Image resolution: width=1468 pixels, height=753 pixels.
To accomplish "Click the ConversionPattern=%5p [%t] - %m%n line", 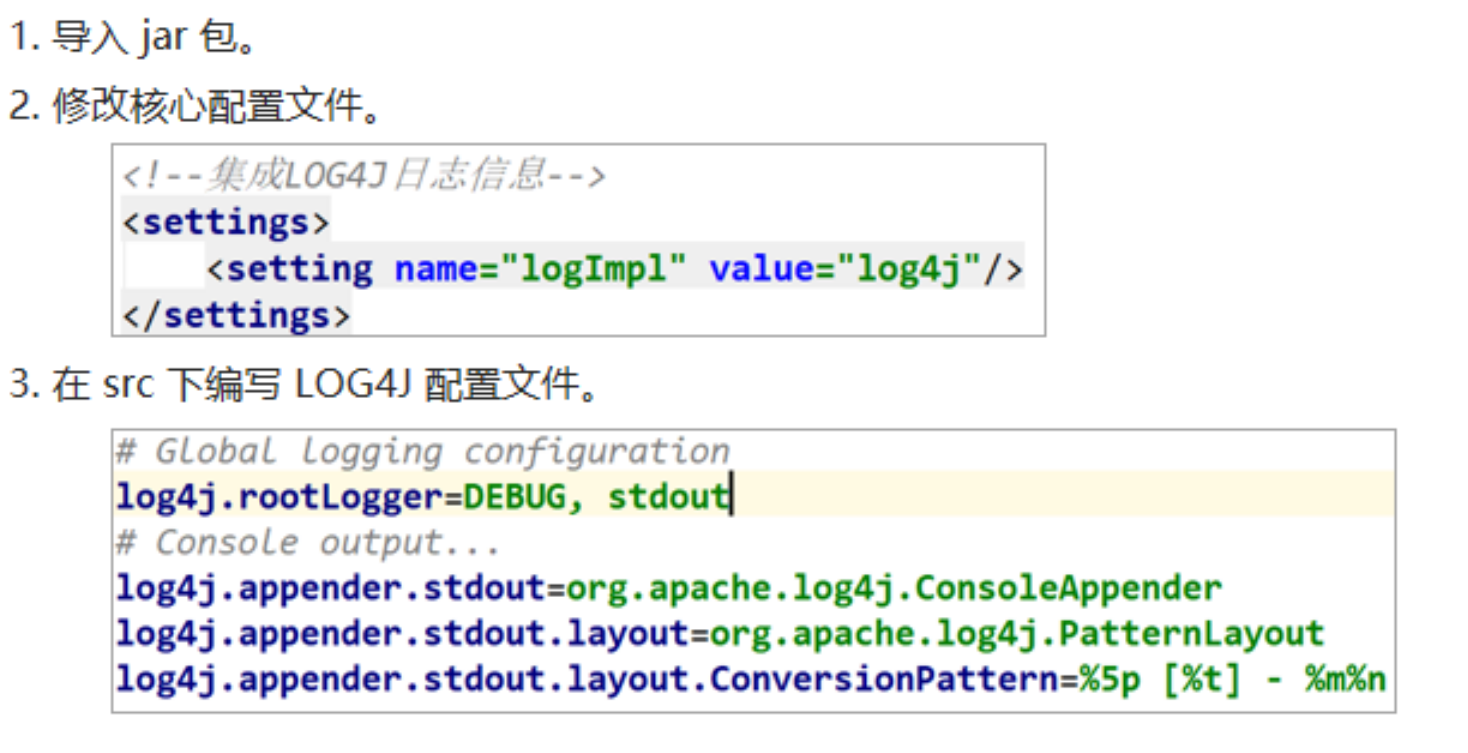I will [x=751, y=680].
